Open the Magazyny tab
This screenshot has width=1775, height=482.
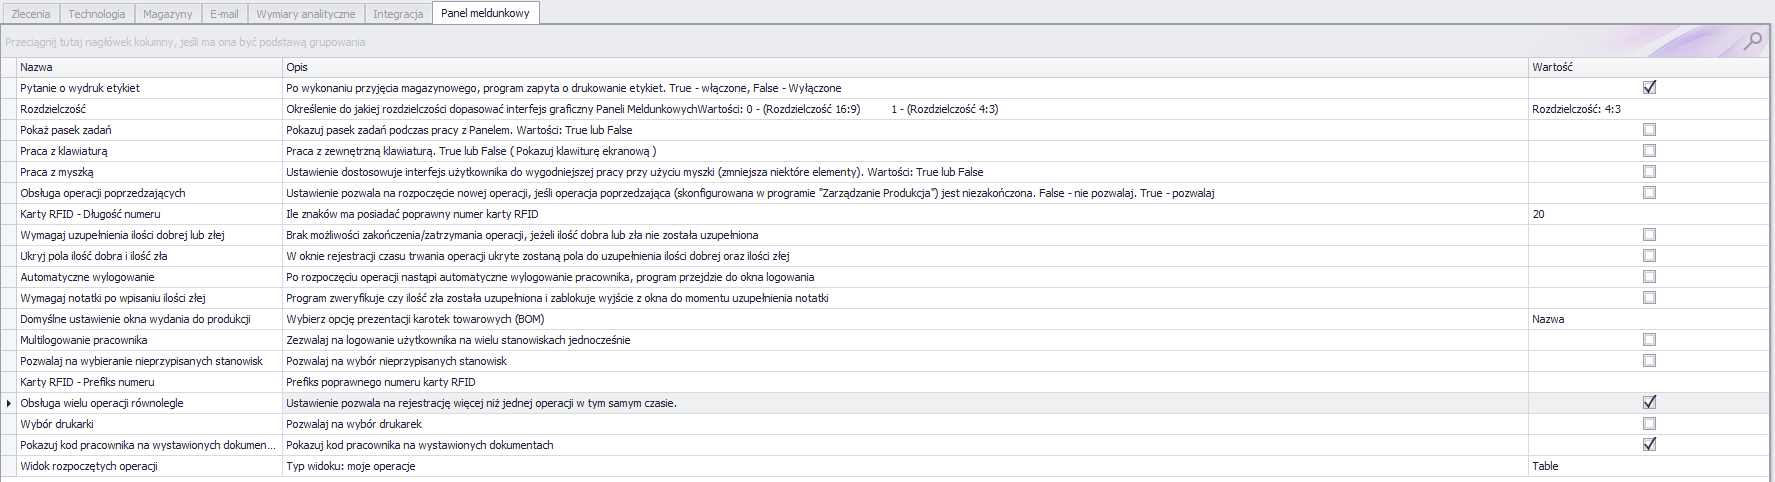coord(167,14)
